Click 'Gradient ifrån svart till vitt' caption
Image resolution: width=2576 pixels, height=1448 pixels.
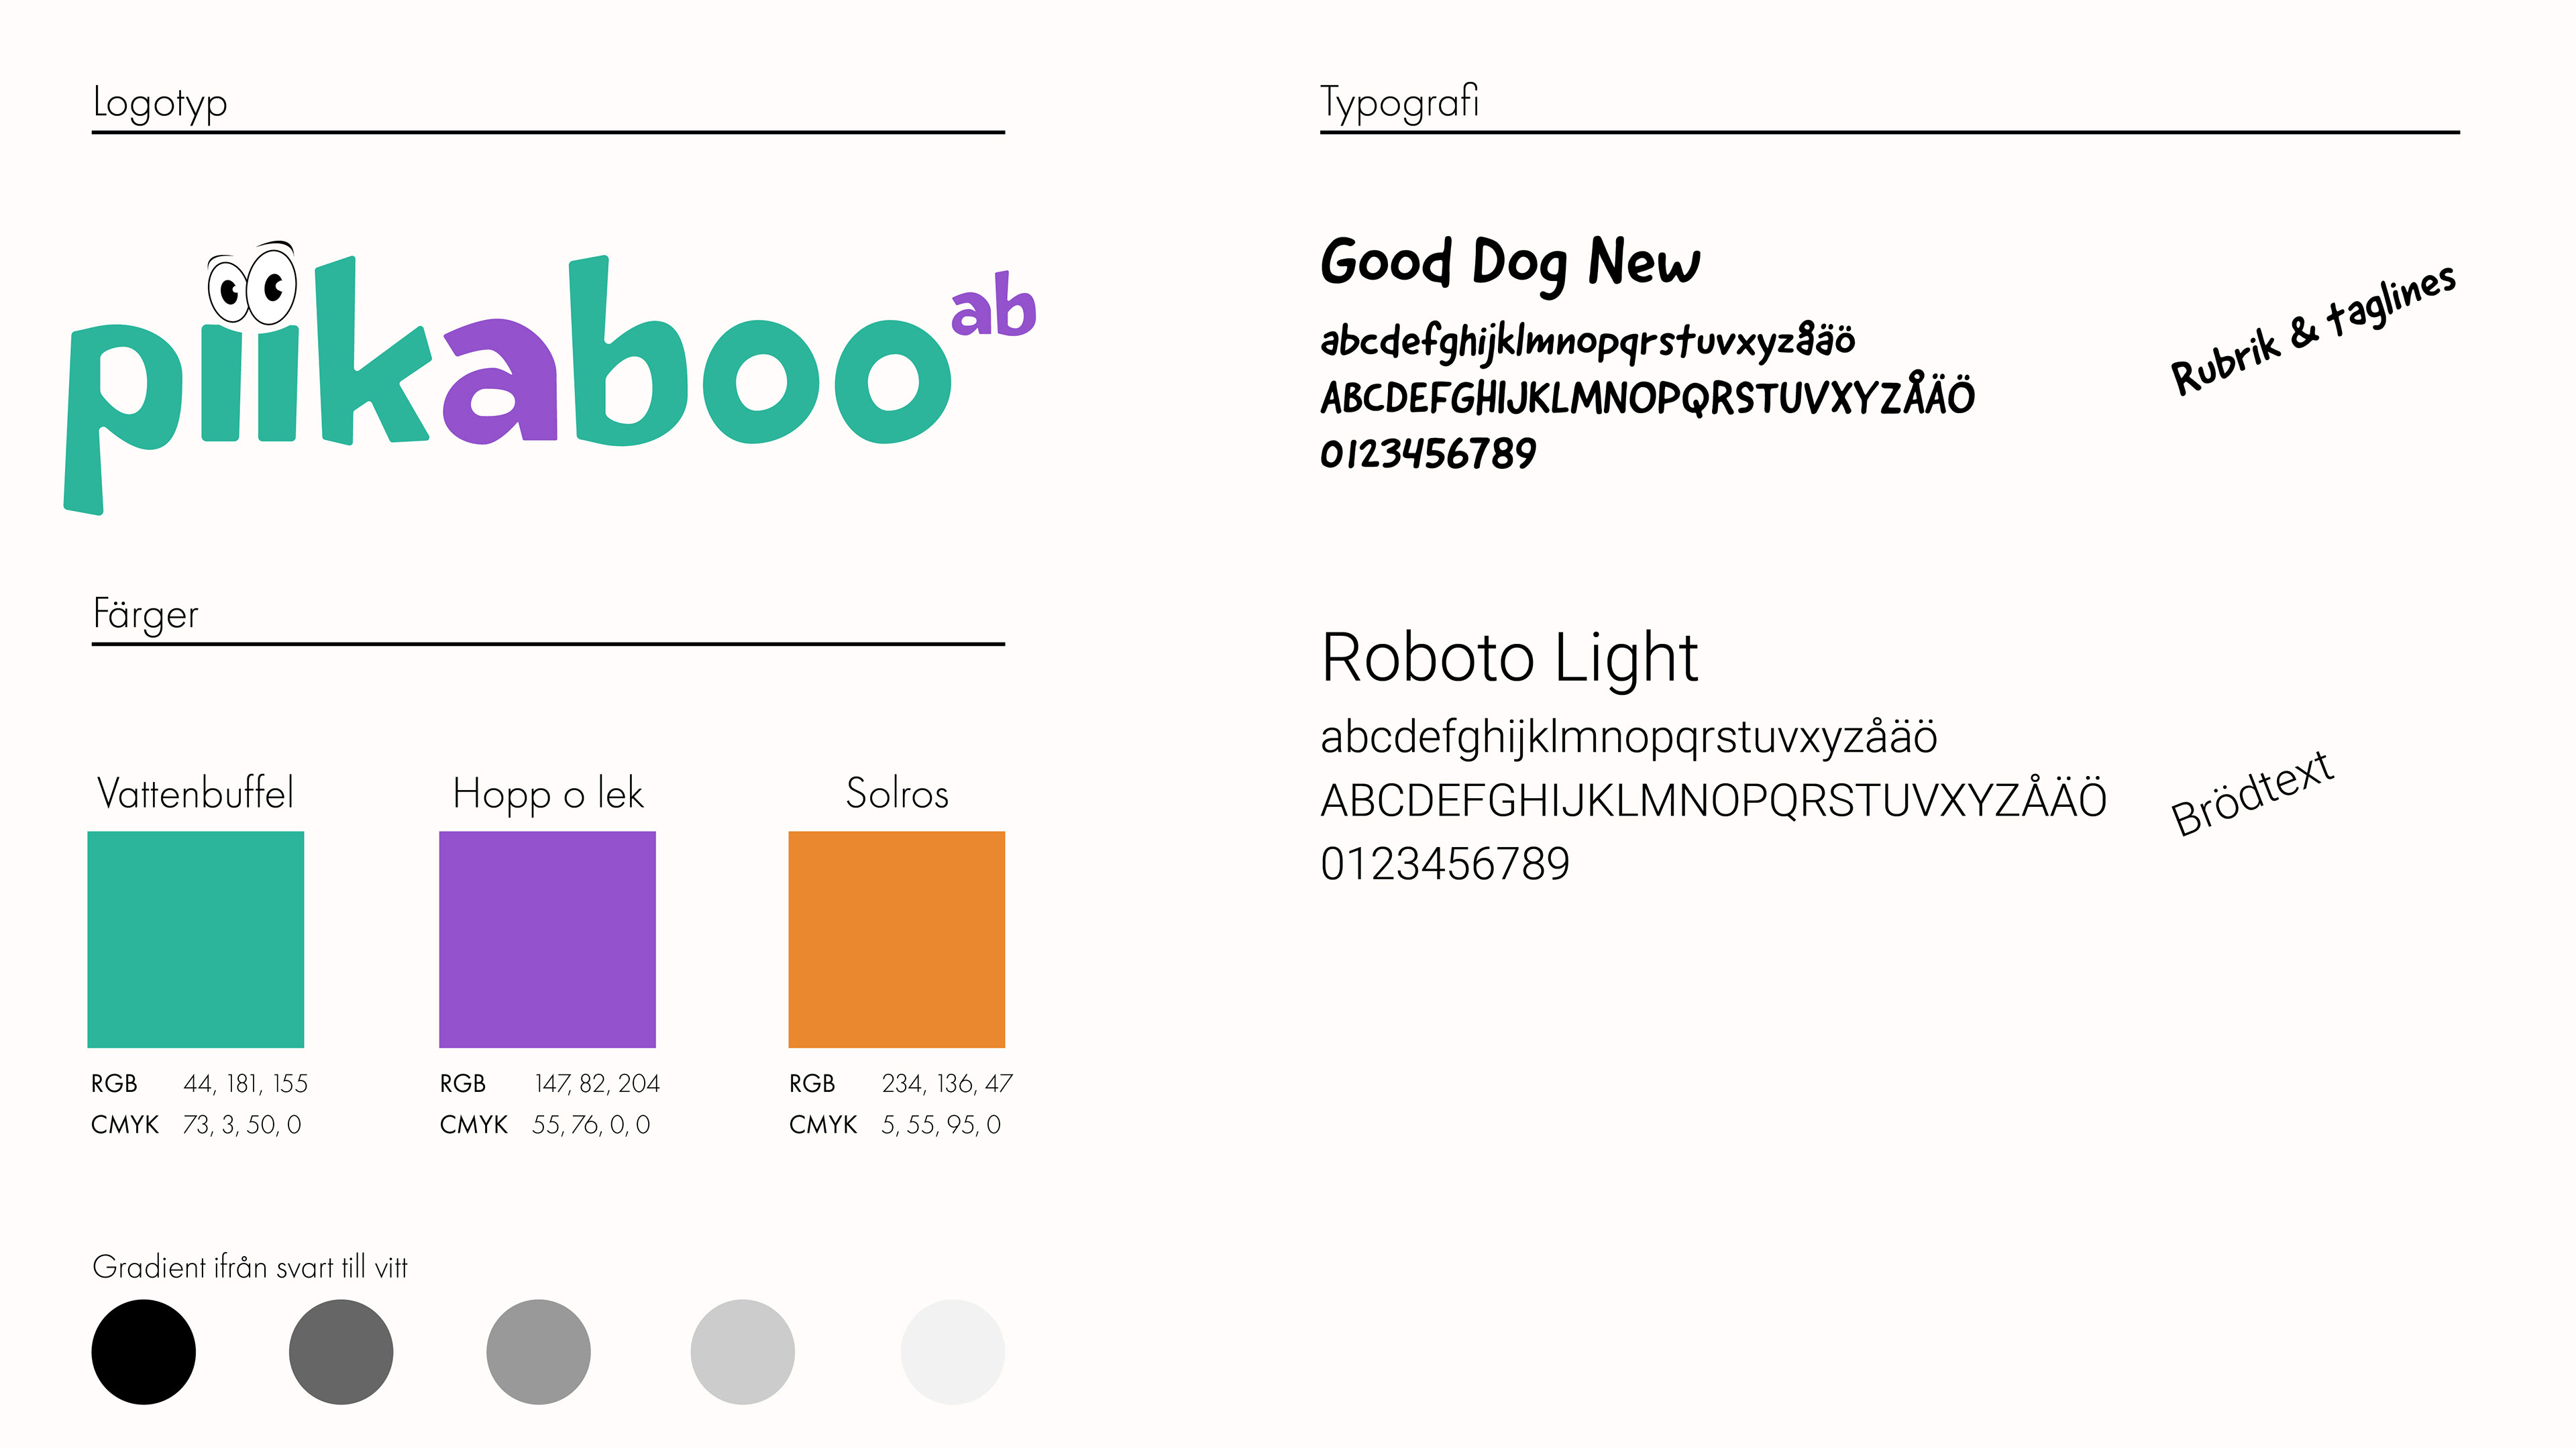pos(250,1267)
